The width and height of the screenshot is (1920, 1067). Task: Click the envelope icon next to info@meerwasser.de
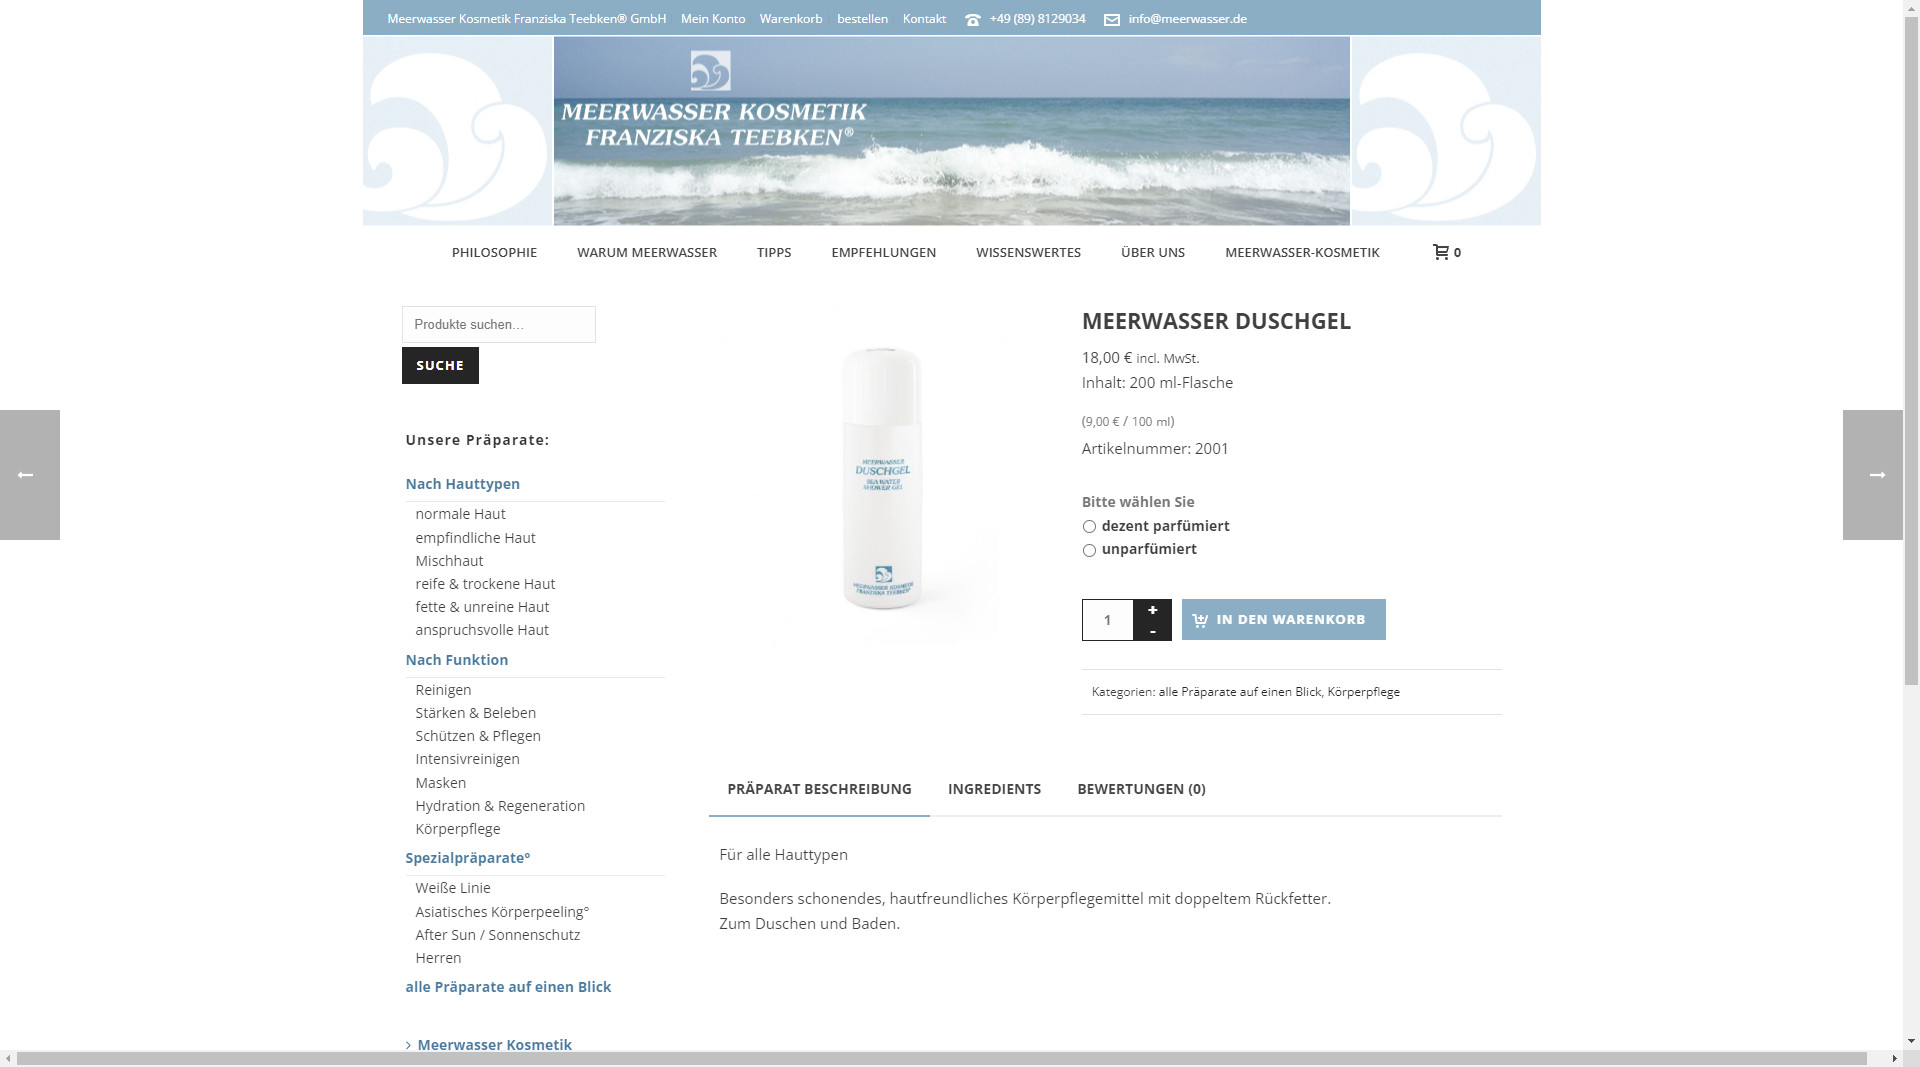coord(1110,18)
